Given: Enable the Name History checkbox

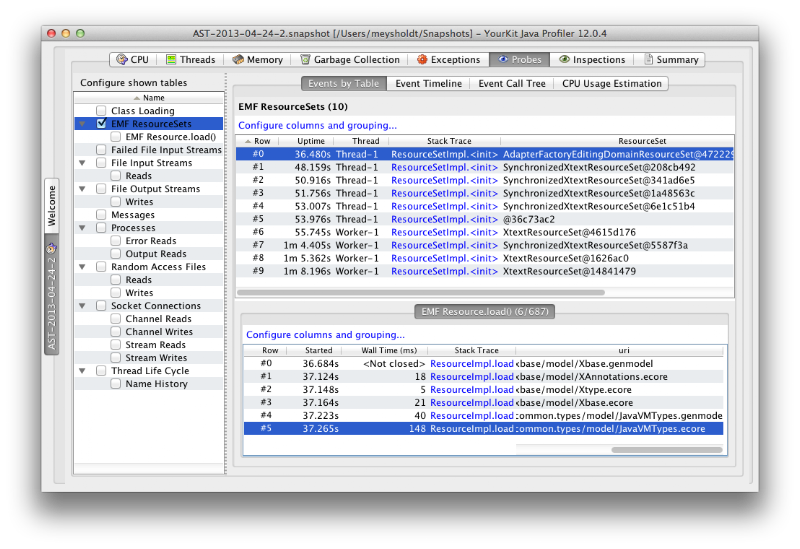Looking at the screenshot, I should [x=116, y=384].
